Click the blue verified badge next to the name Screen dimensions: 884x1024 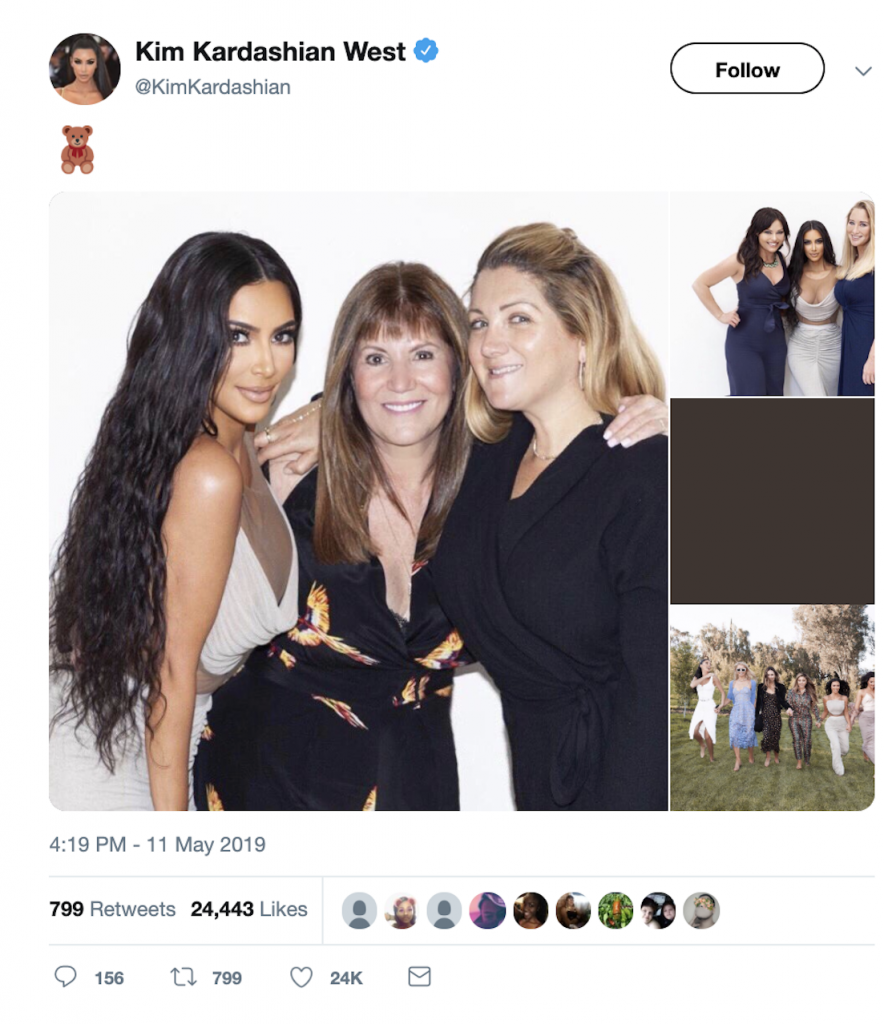pos(426,51)
